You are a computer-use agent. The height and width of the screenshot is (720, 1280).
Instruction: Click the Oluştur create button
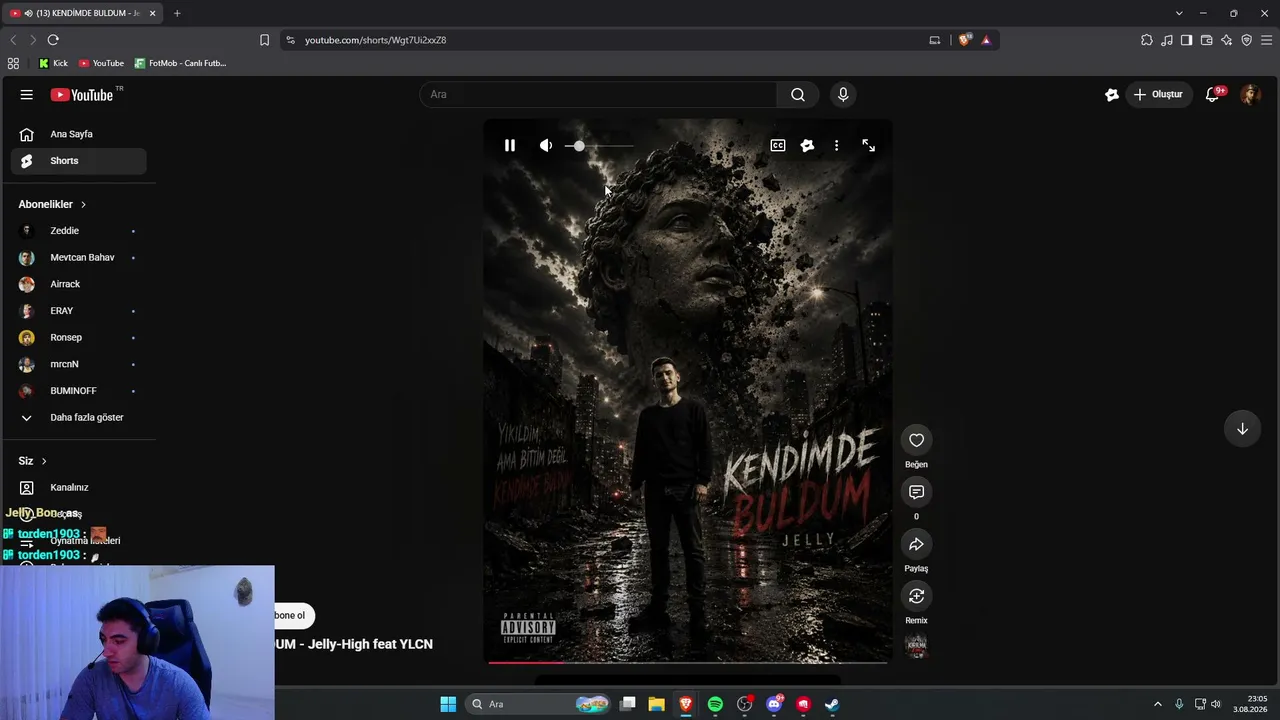pos(1158,95)
